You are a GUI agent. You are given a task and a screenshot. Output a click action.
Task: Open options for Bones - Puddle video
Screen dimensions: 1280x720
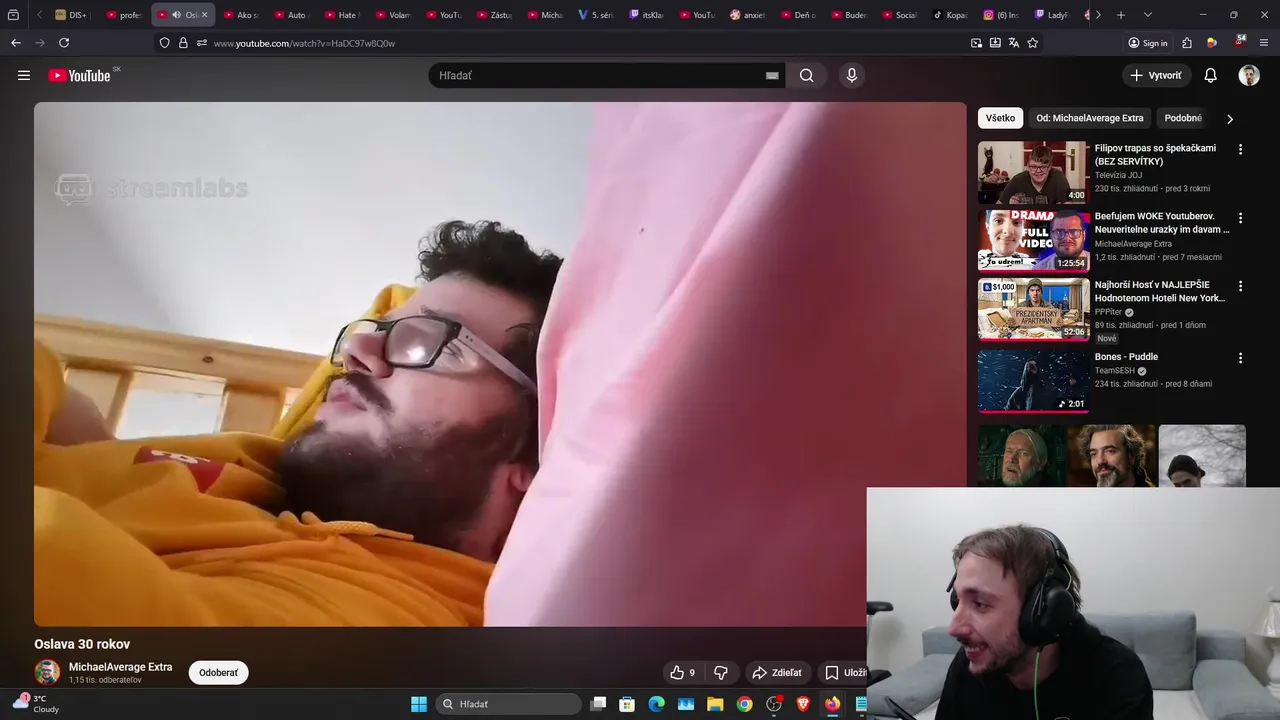pyautogui.click(x=1240, y=358)
